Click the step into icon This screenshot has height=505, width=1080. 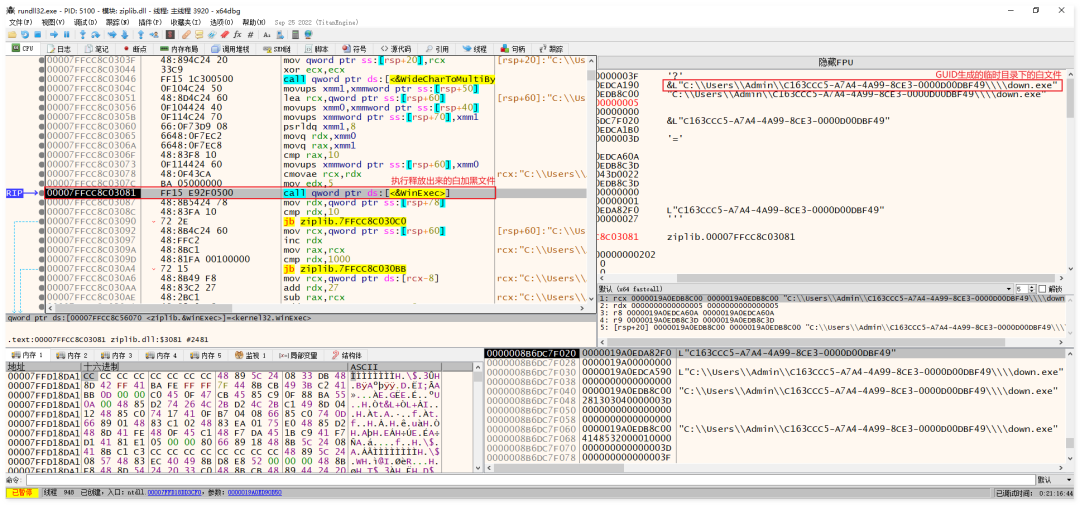[83, 34]
